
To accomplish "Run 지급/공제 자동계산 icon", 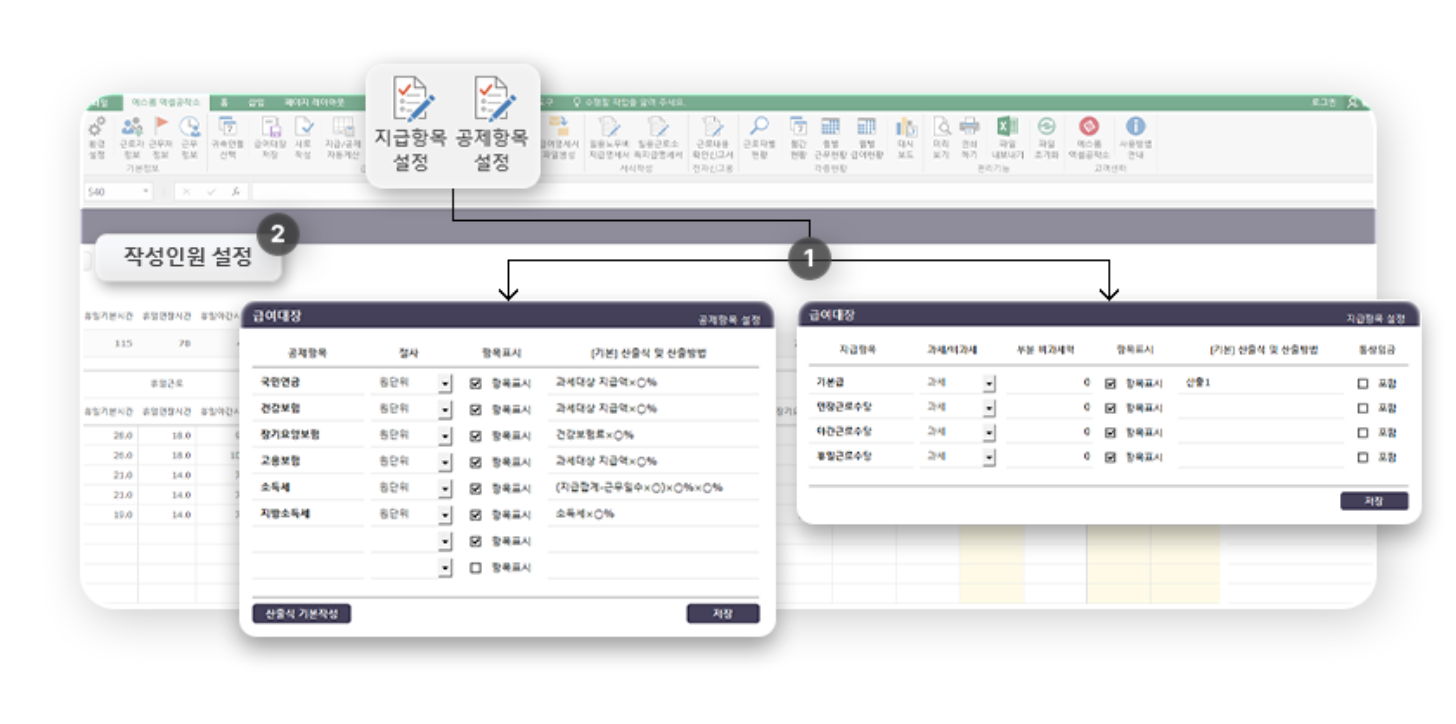I will (x=342, y=127).
